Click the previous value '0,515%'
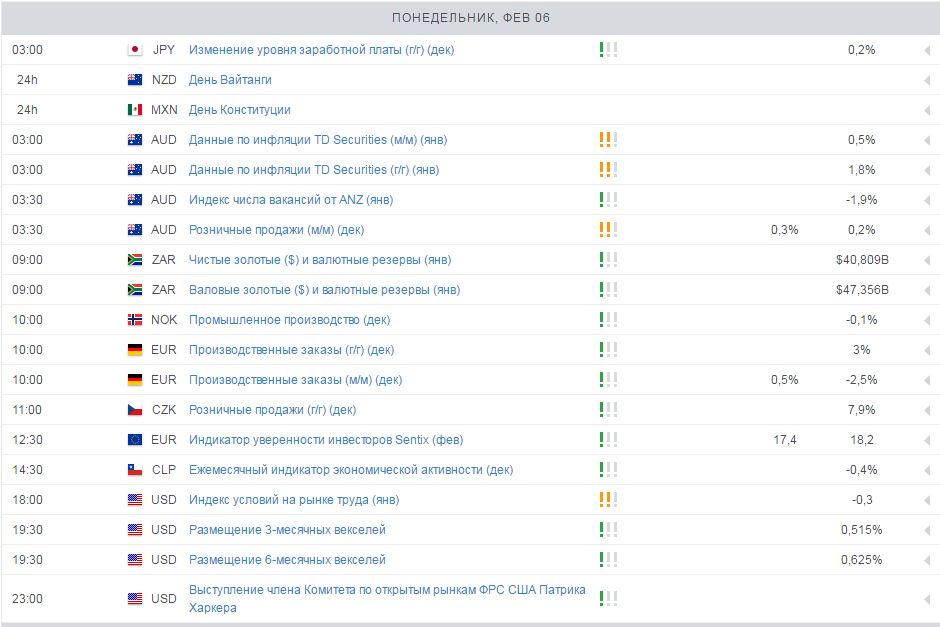The height and width of the screenshot is (627, 940). tap(861, 529)
